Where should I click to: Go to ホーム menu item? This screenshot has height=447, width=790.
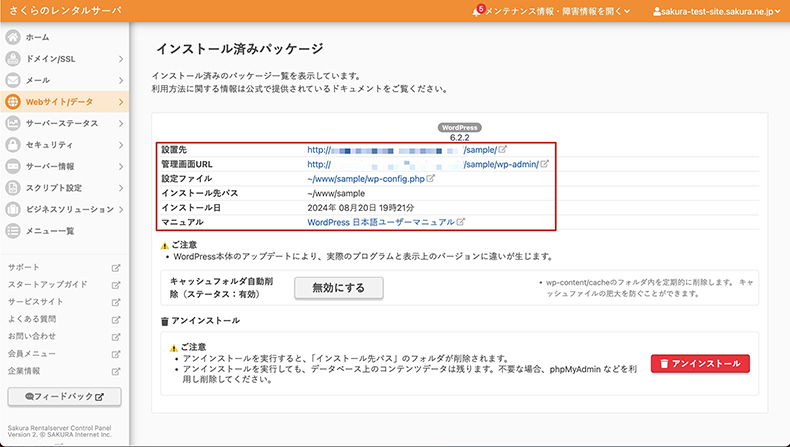pyautogui.click(x=38, y=37)
